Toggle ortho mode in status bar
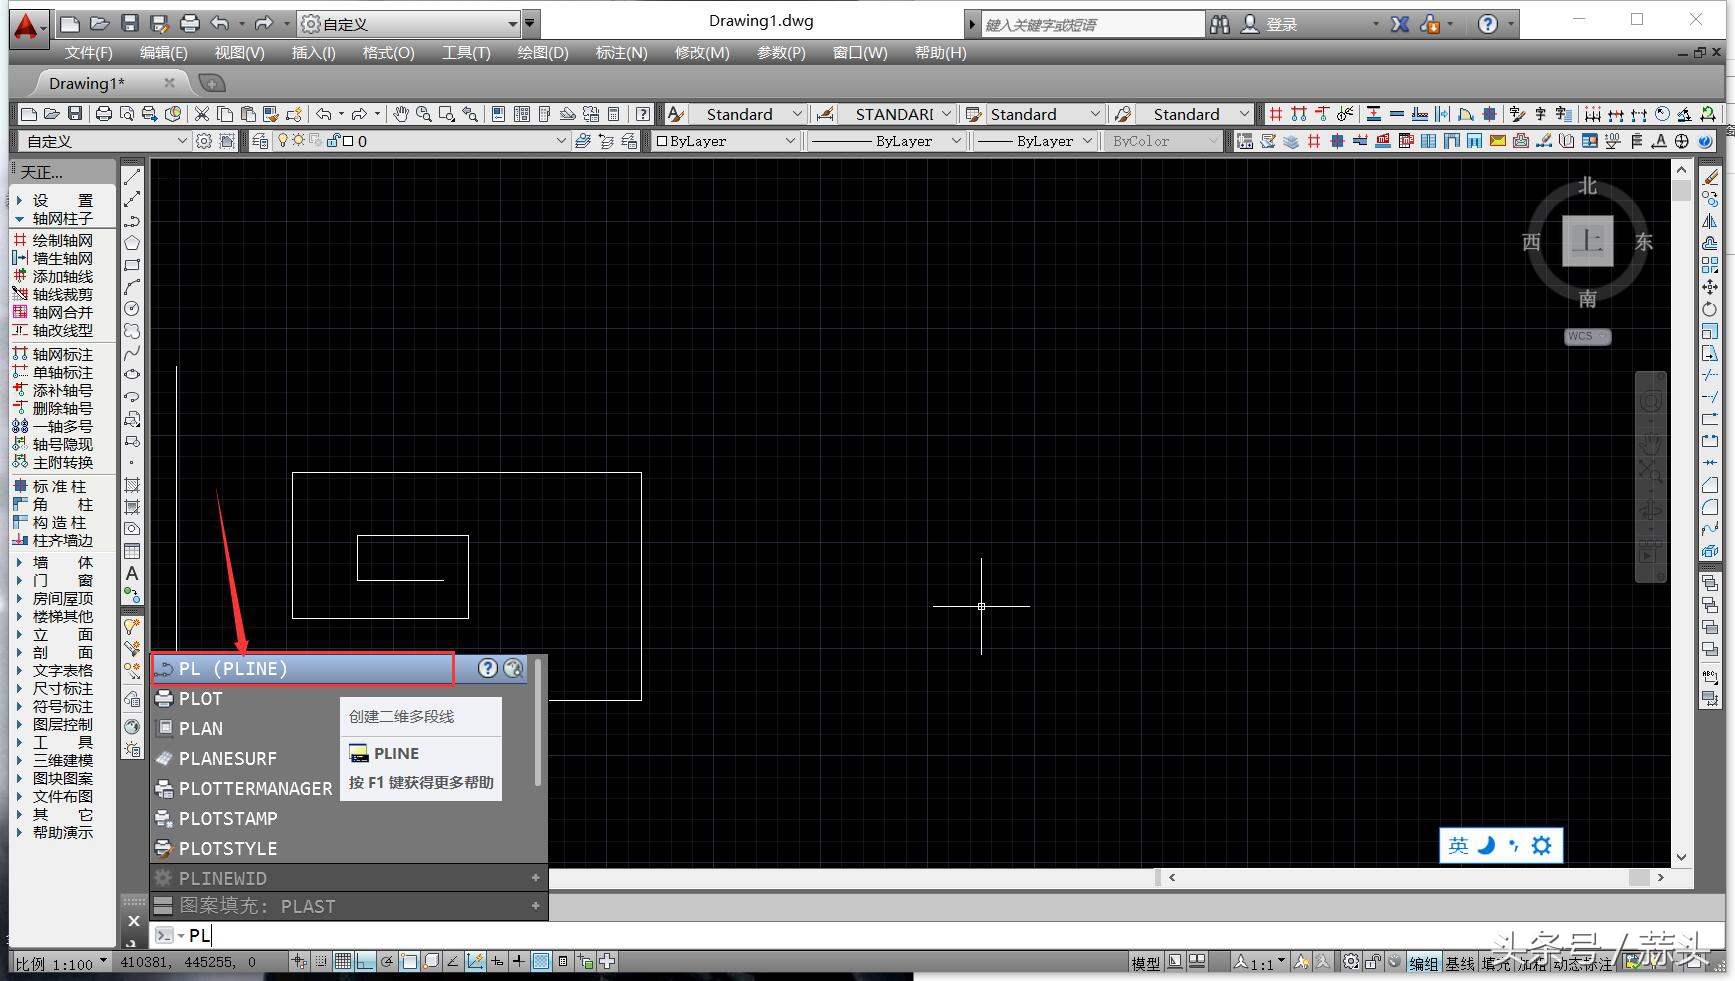The width and height of the screenshot is (1735, 981). [x=365, y=962]
